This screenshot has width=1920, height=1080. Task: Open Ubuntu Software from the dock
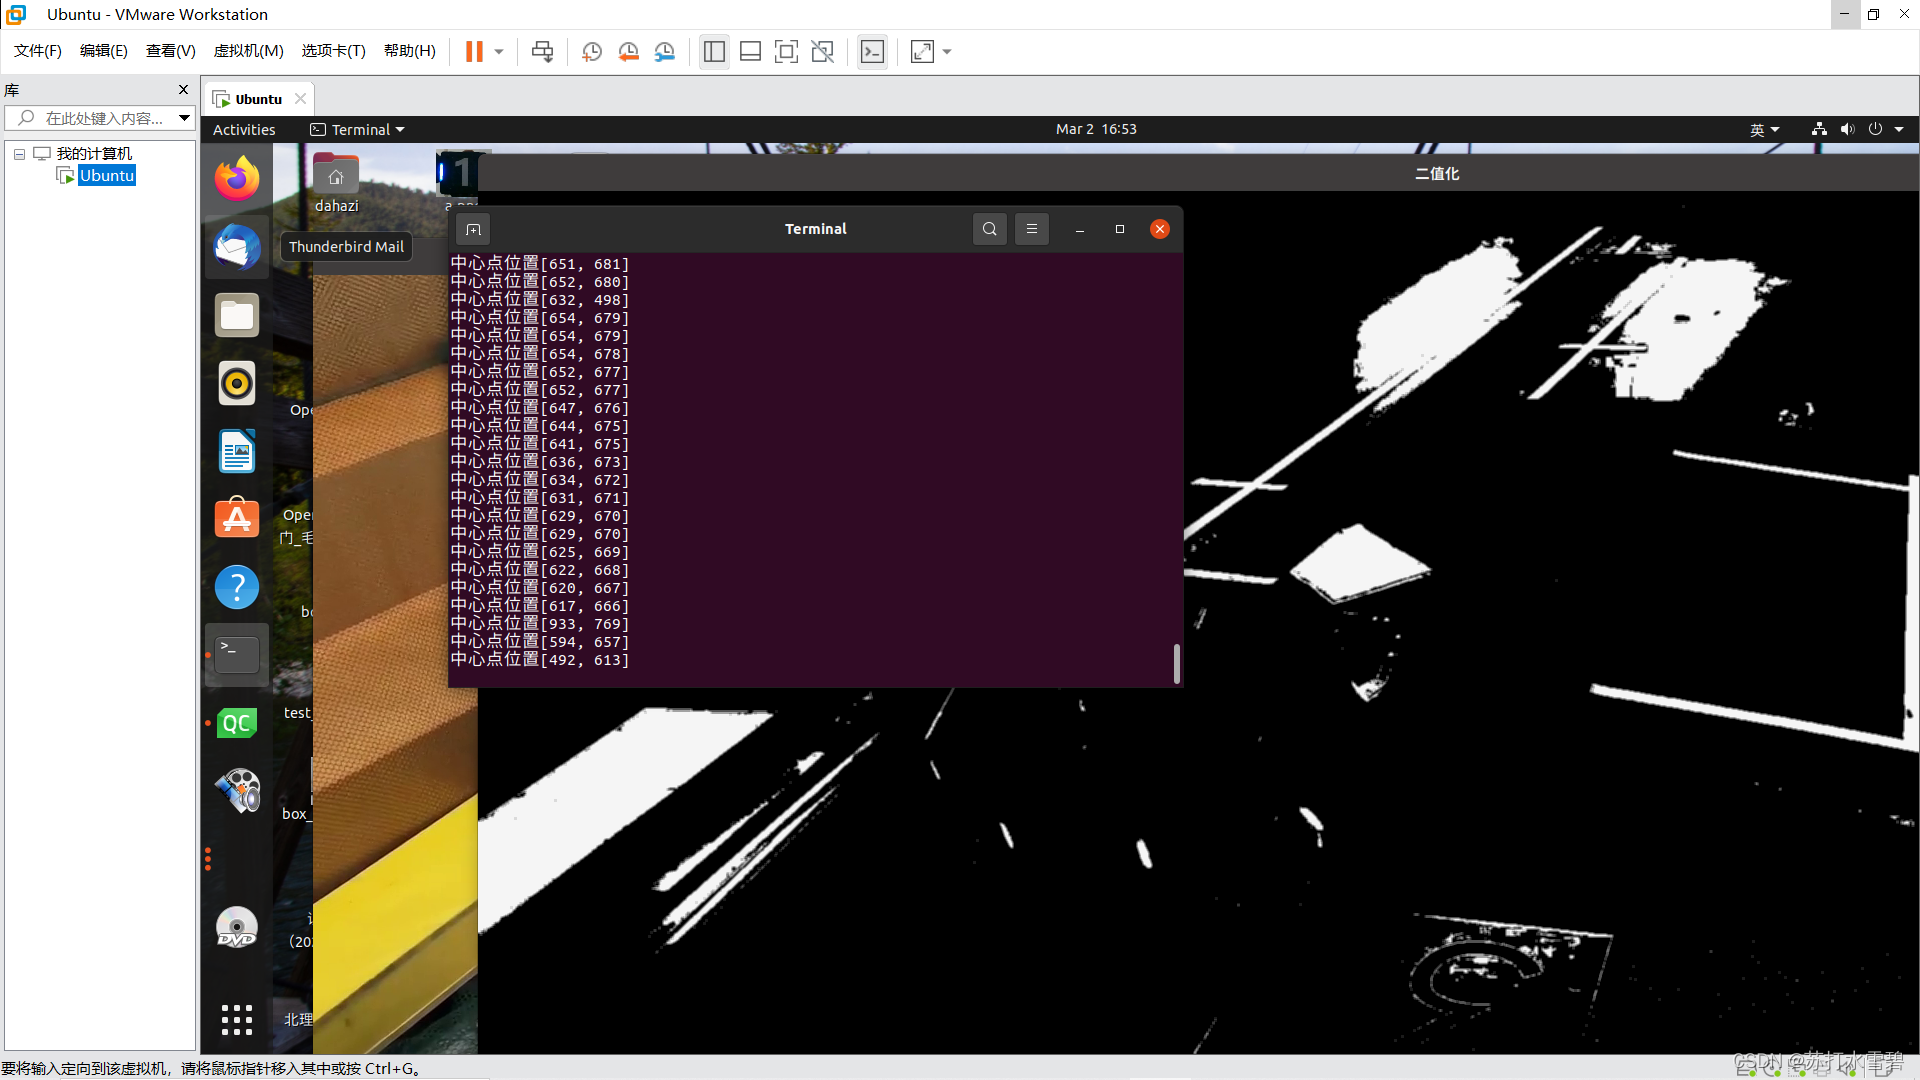237,519
